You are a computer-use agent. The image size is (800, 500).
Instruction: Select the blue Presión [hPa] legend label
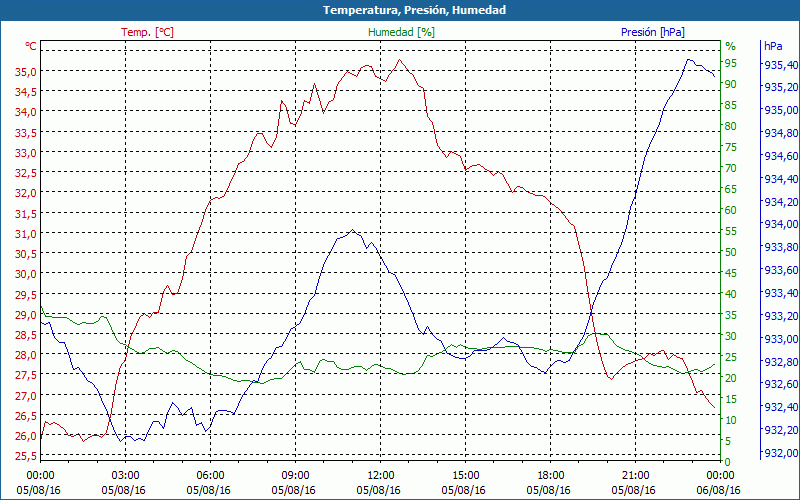[x=653, y=32]
